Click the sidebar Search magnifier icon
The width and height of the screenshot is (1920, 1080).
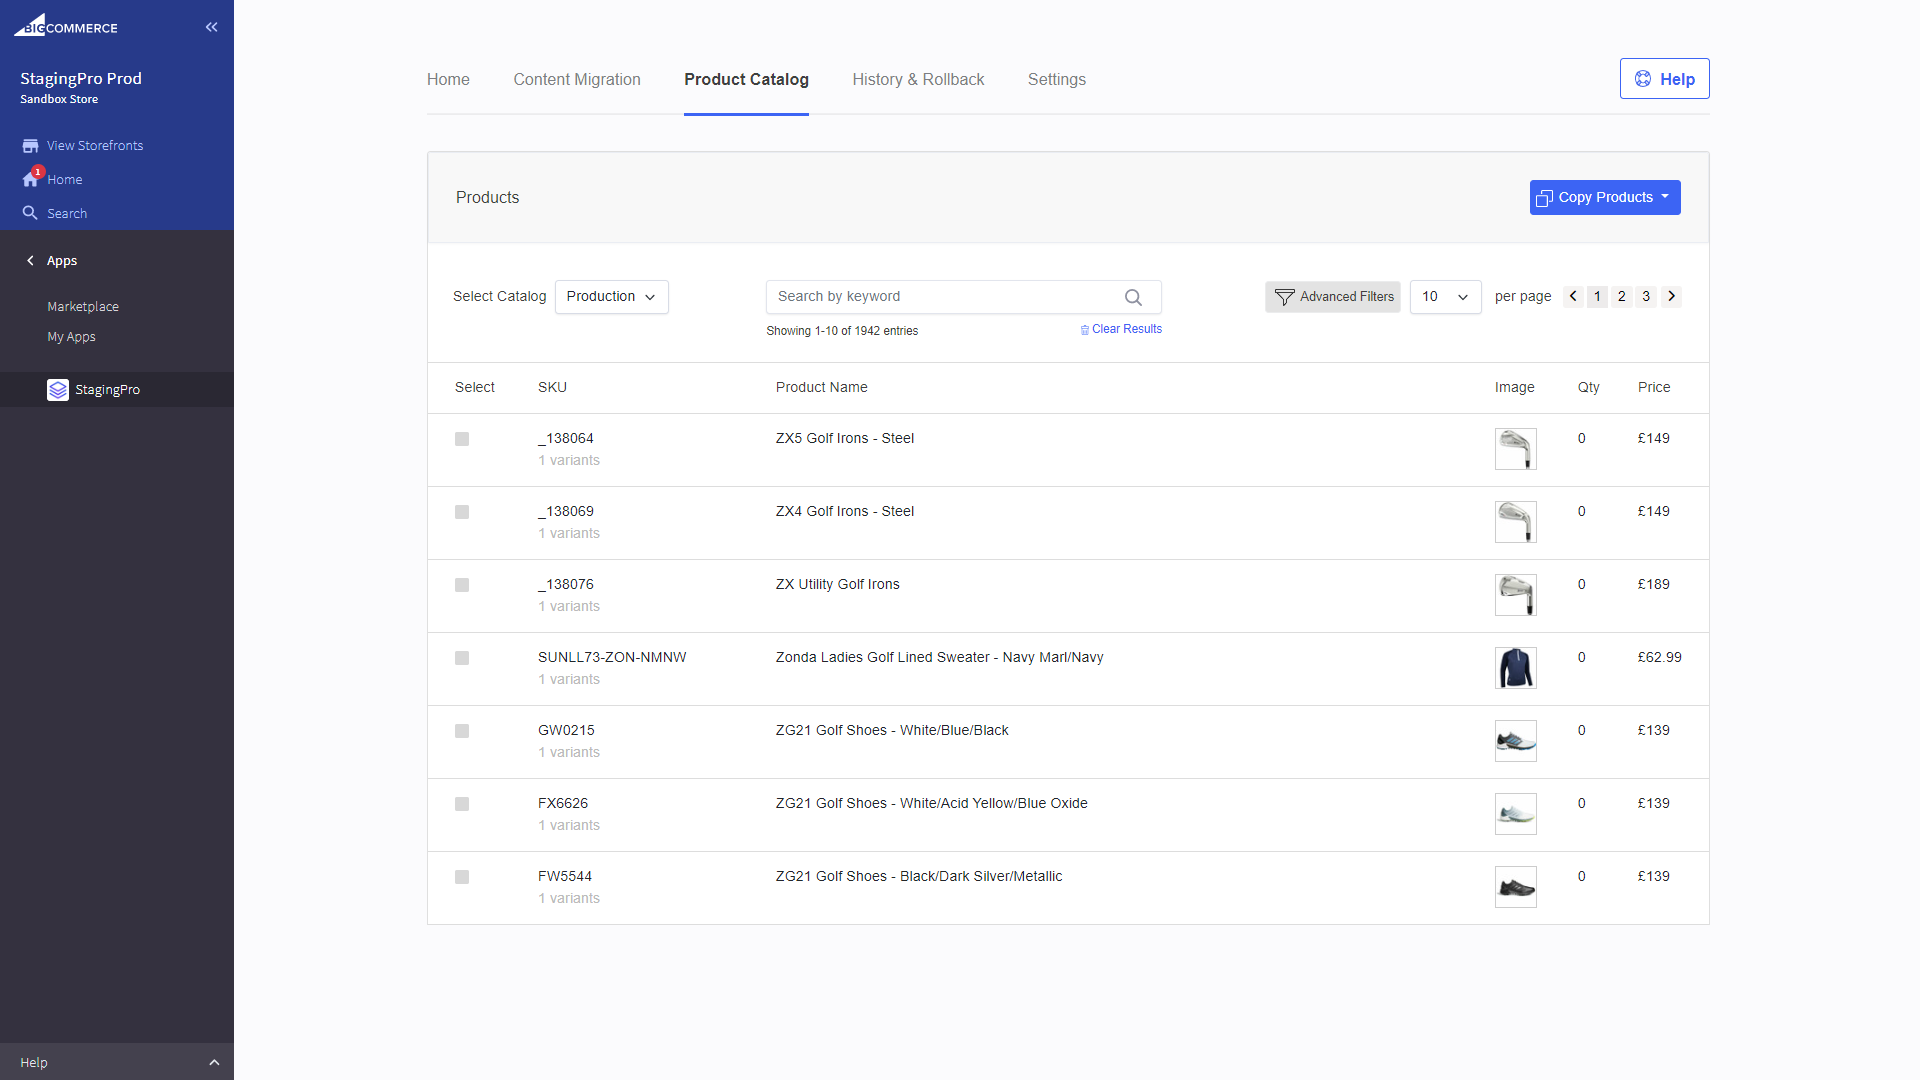(30, 213)
